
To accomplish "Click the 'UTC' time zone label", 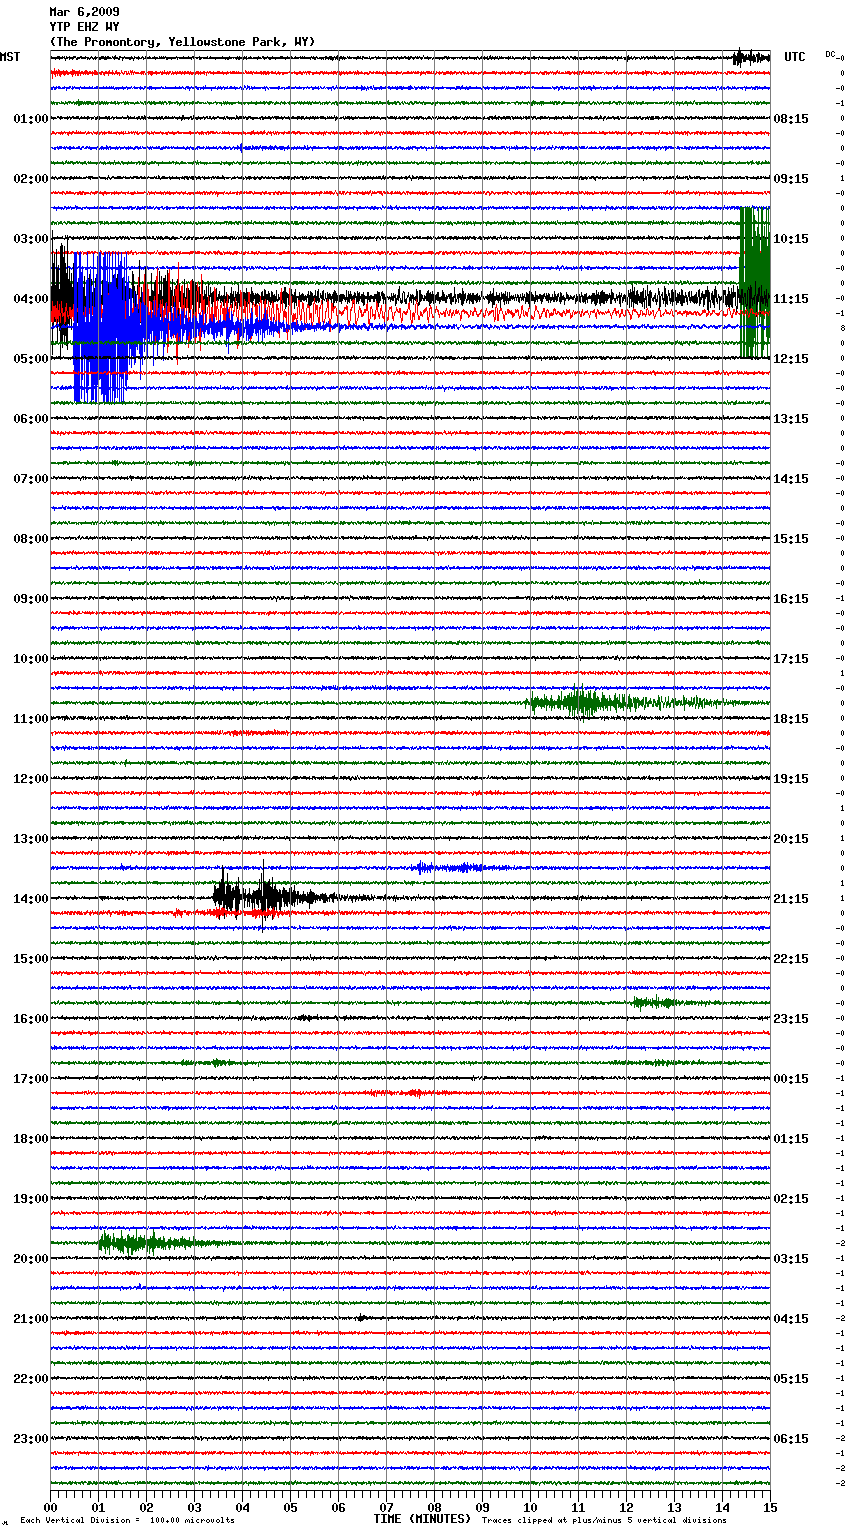I will (x=795, y=57).
